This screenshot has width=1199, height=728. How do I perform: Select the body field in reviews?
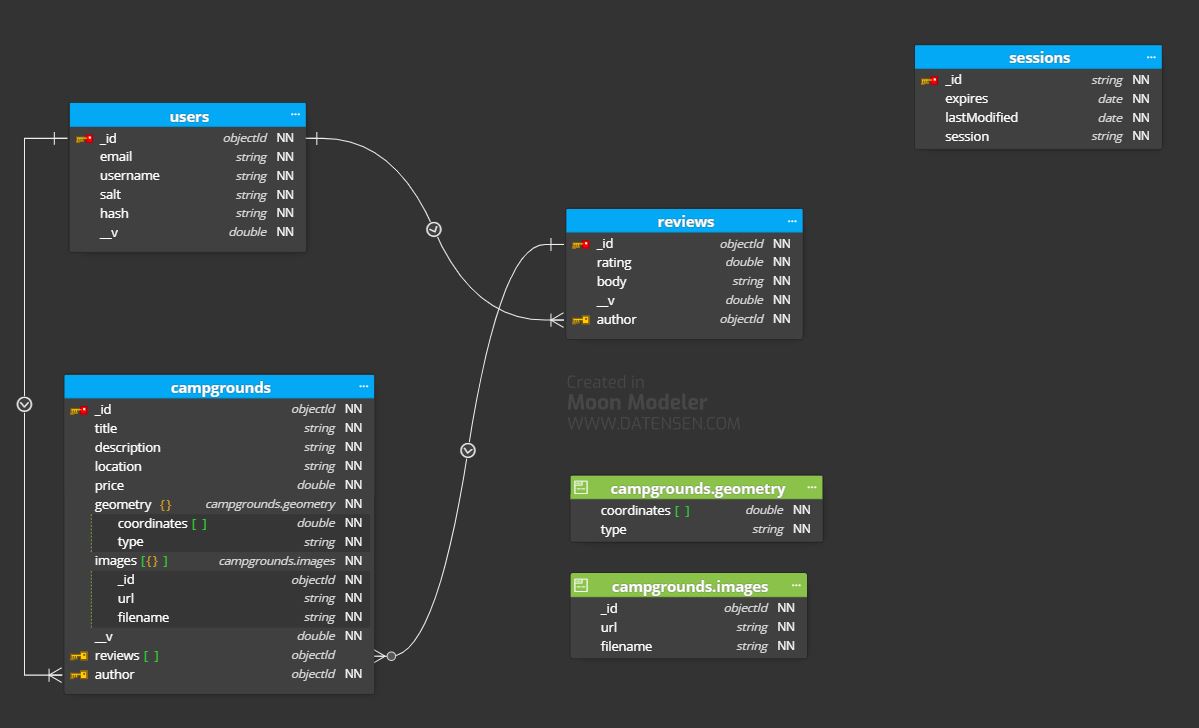click(x=684, y=281)
